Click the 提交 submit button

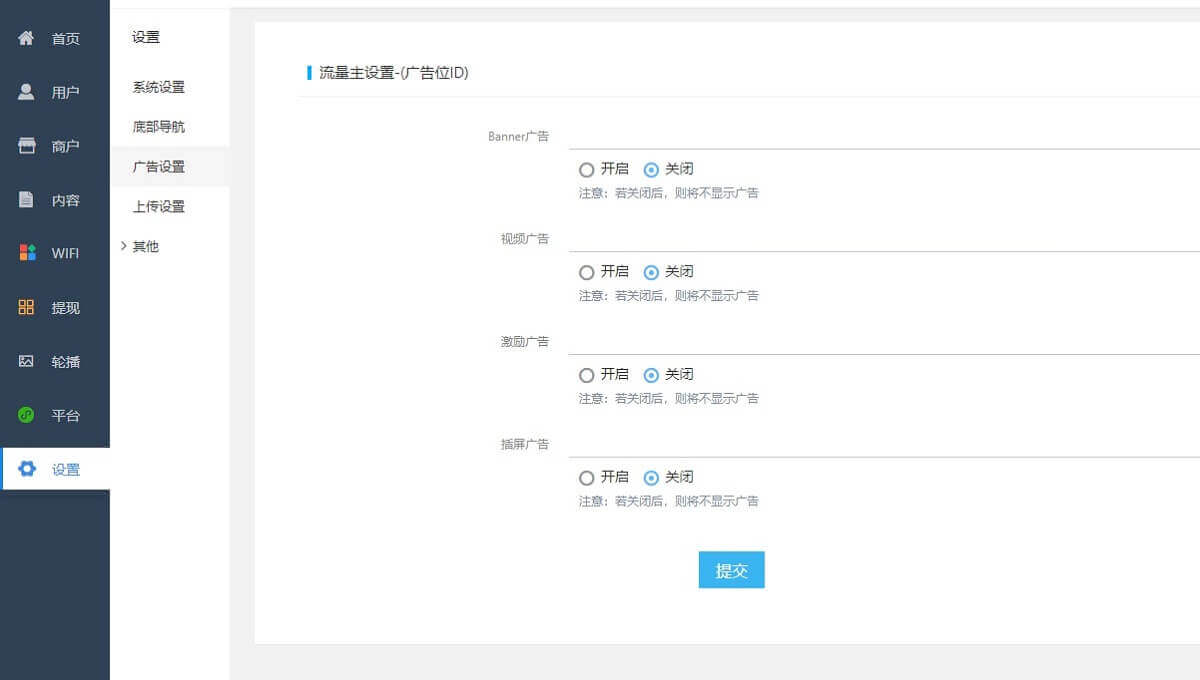click(x=731, y=569)
